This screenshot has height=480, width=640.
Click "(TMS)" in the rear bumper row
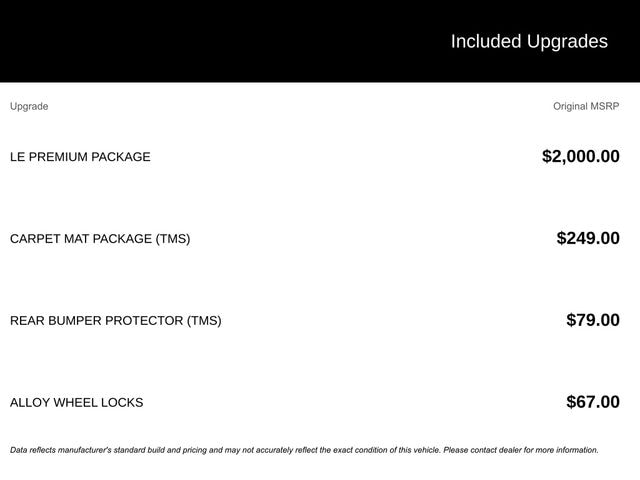pyautogui.click(x=204, y=321)
